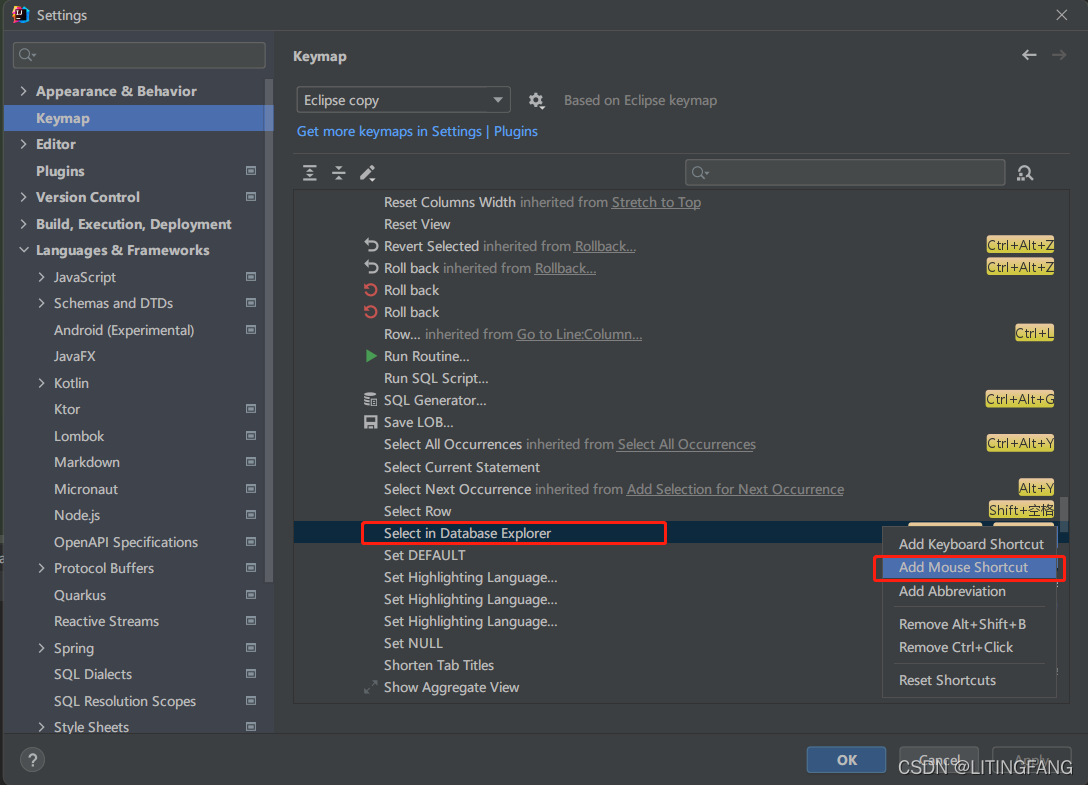
Task: Select the Set NULL action row
Action: [413, 643]
